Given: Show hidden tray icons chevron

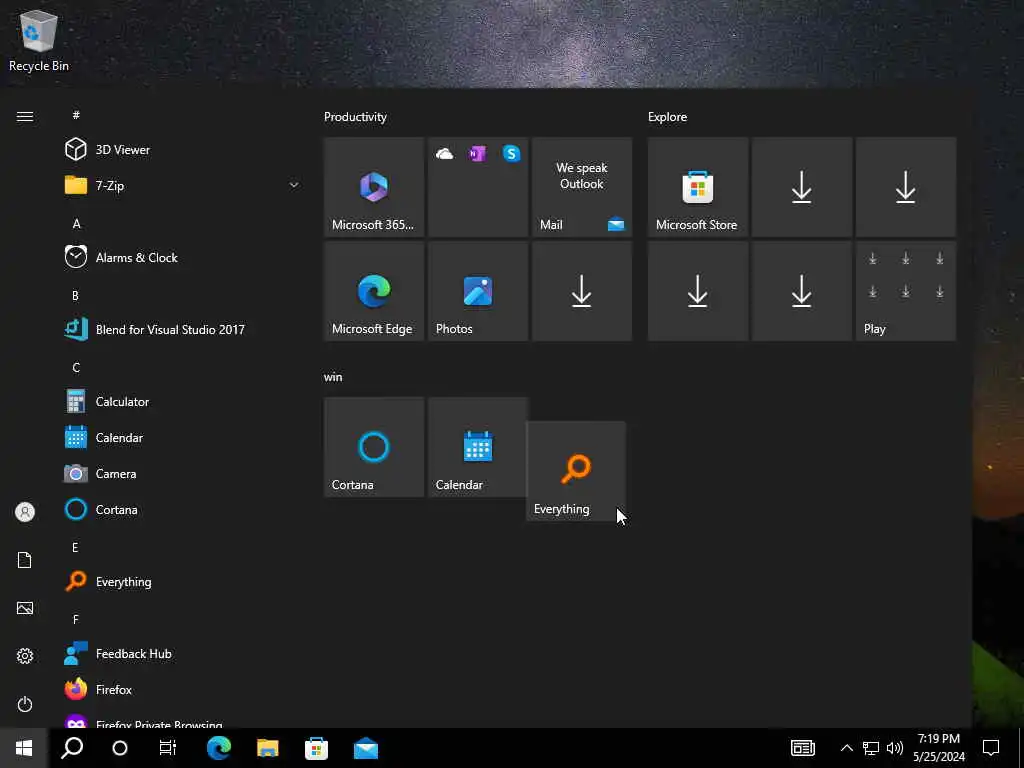Looking at the screenshot, I should [846, 748].
